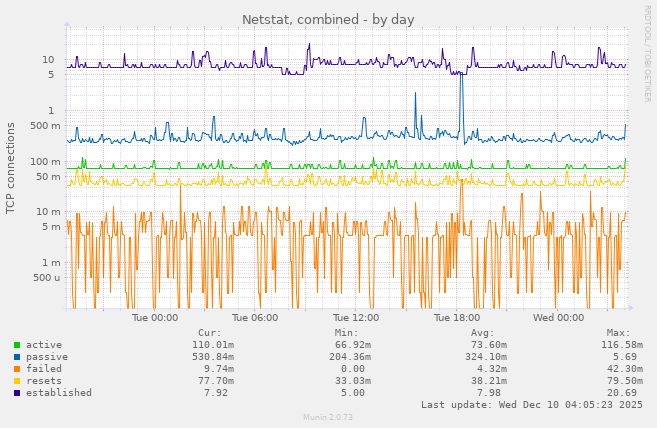Click the 'Min:' column header
This screenshot has height=428, width=657.
(x=347, y=333)
